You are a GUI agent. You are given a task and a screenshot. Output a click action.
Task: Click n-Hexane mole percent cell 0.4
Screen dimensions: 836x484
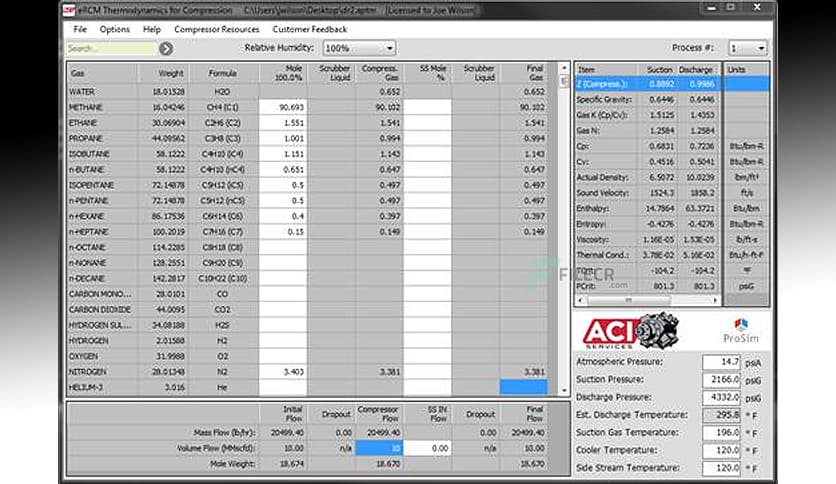283,216
